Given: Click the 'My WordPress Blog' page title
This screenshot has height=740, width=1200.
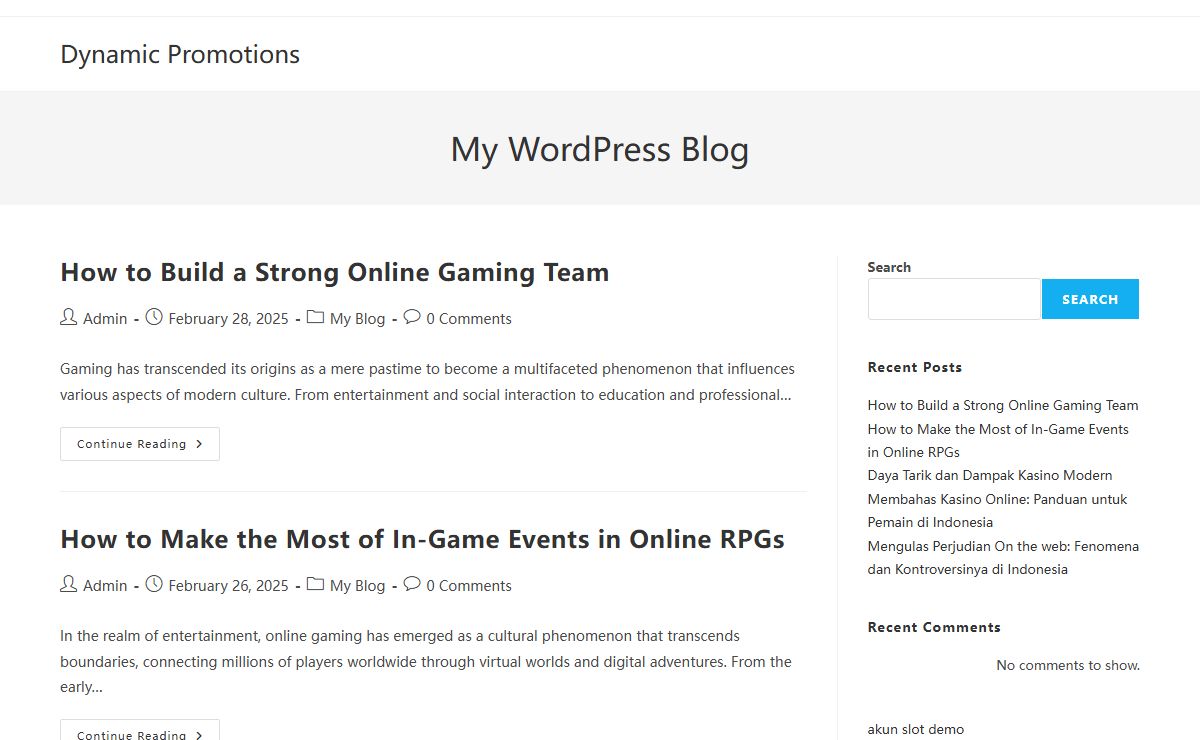Looking at the screenshot, I should coord(600,149).
